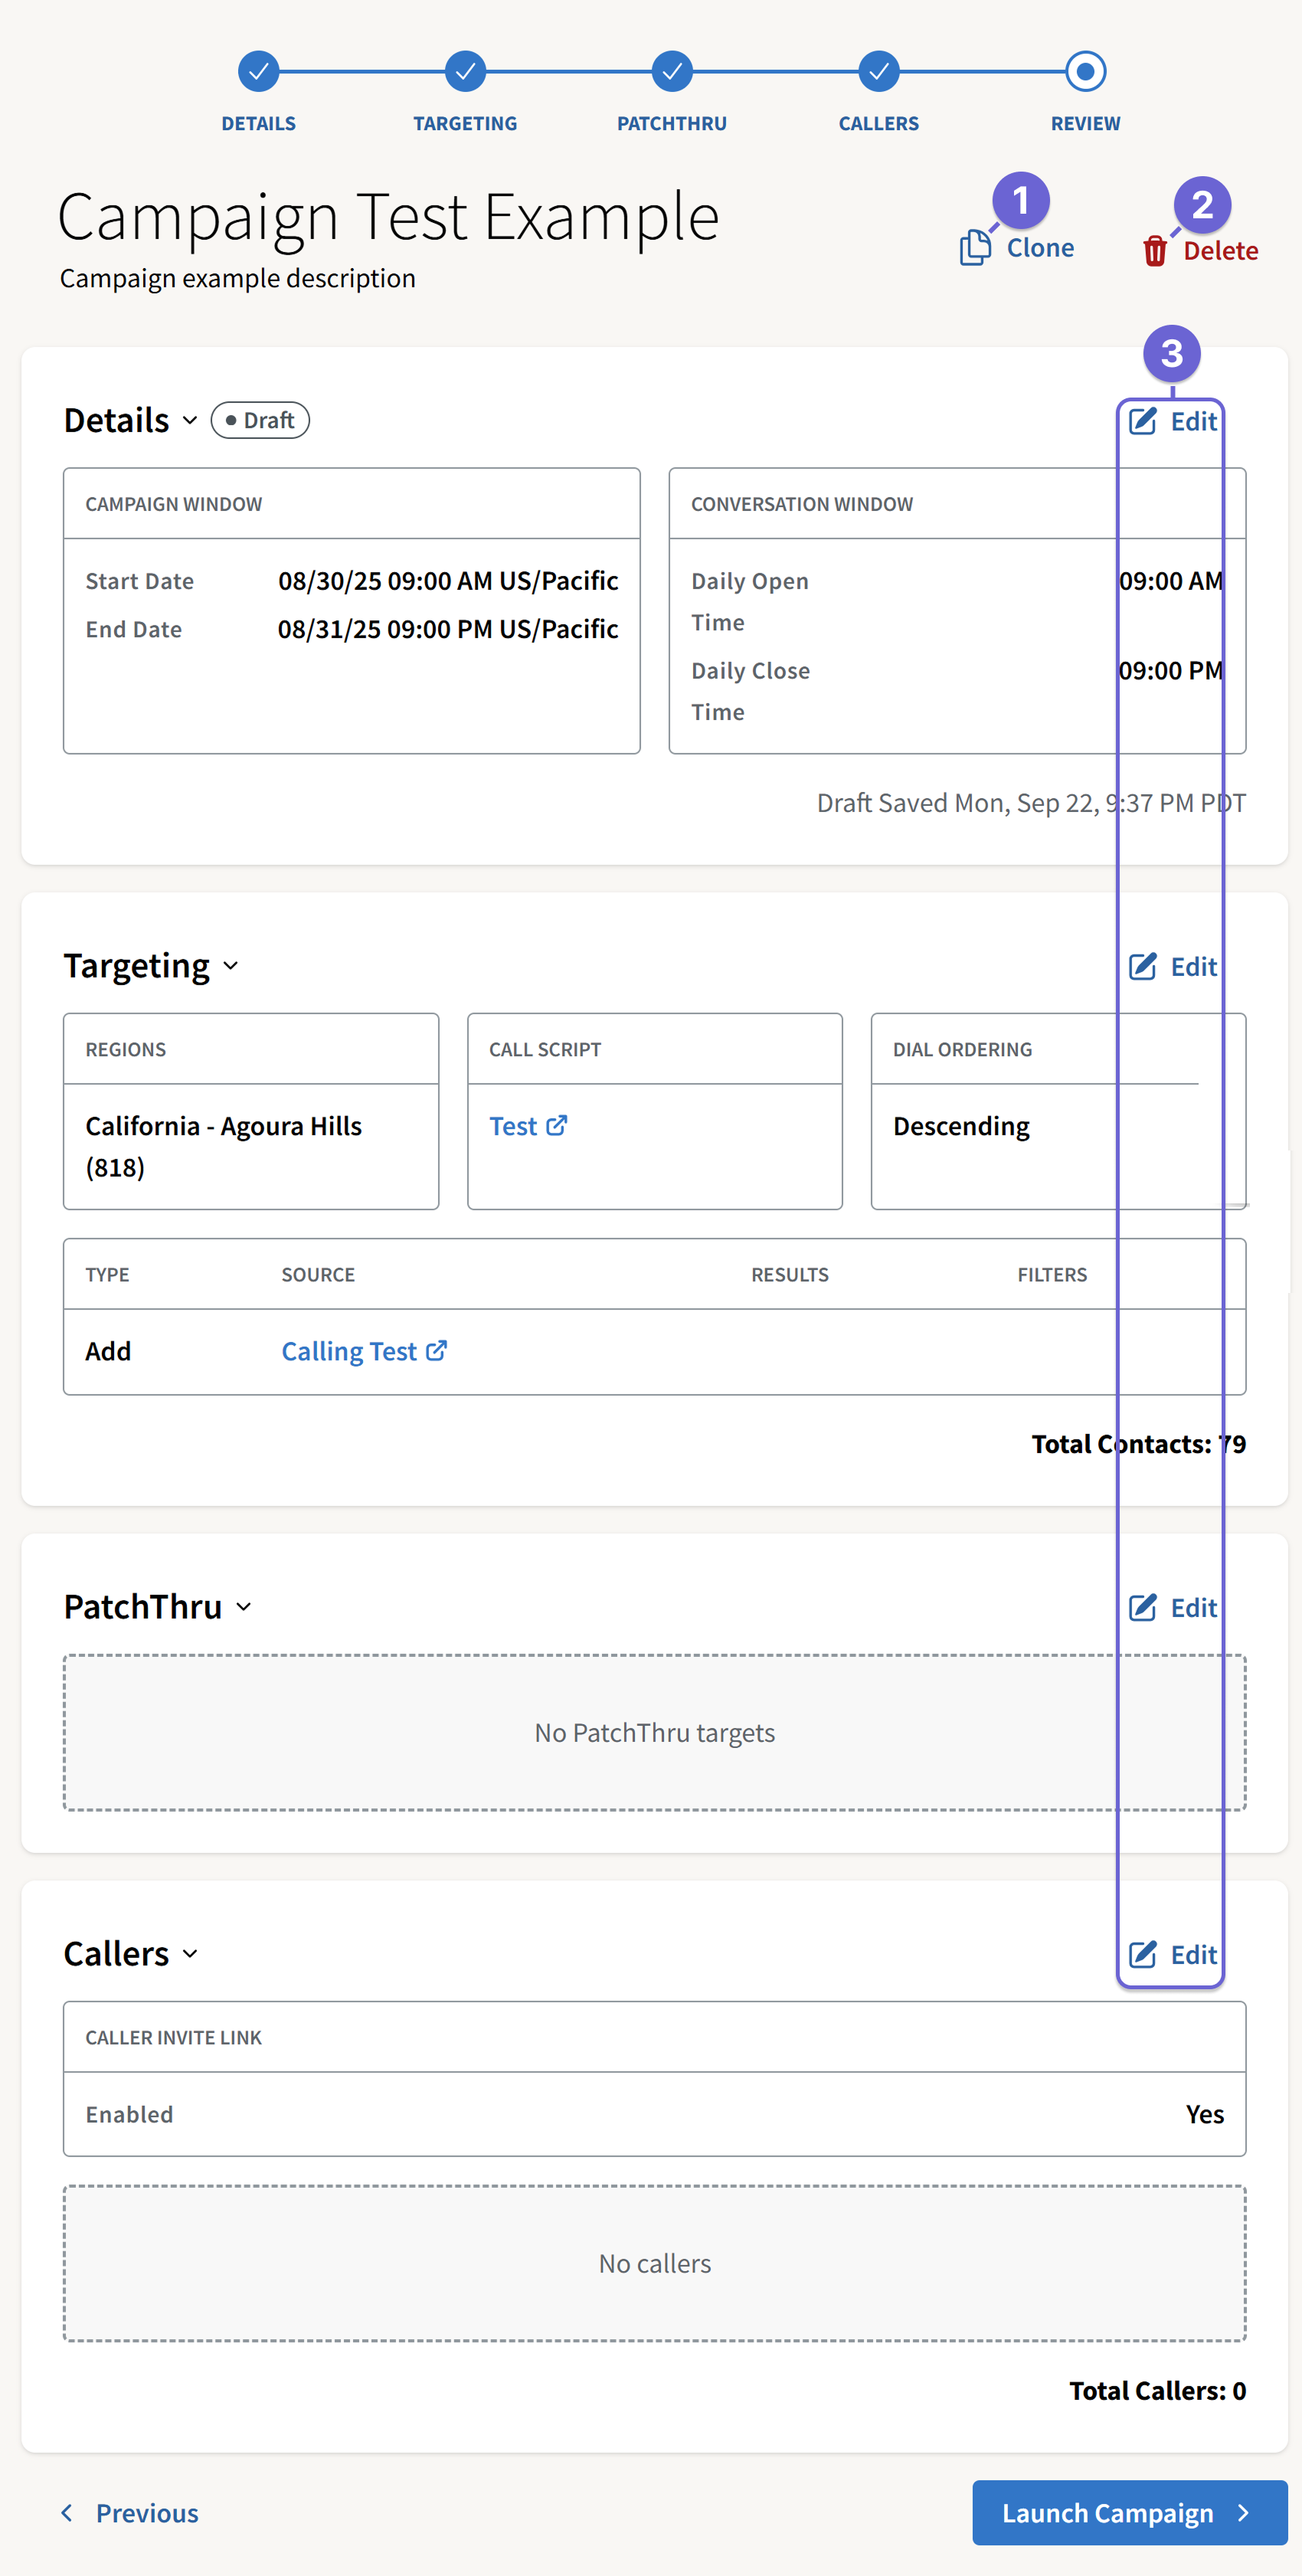Go to the PATCHTHRU step label

tap(672, 124)
